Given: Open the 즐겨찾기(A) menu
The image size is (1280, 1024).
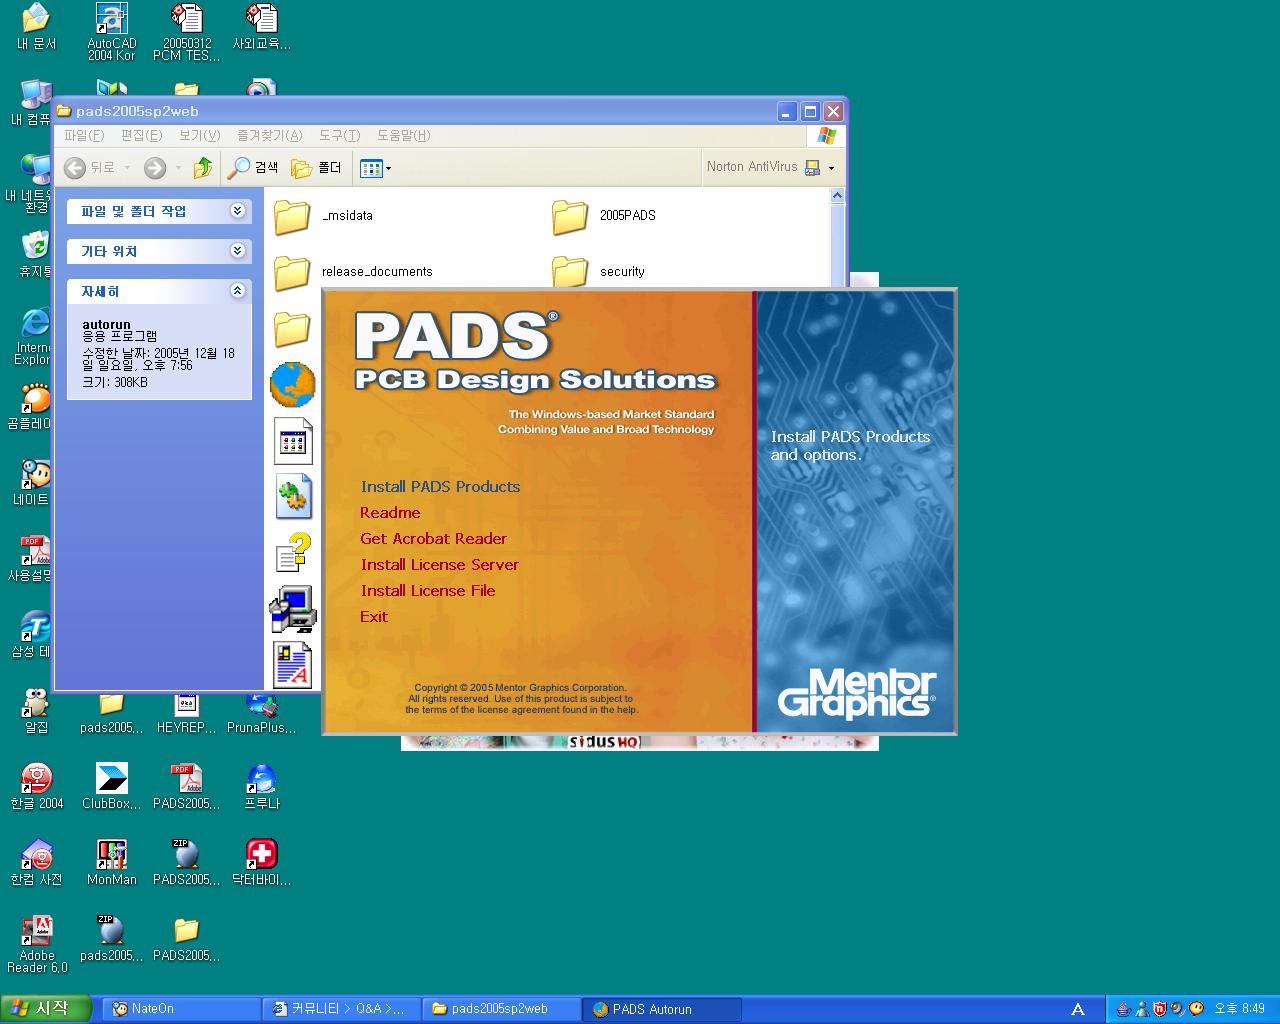Looking at the screenshot, I should tap(270, 136).
